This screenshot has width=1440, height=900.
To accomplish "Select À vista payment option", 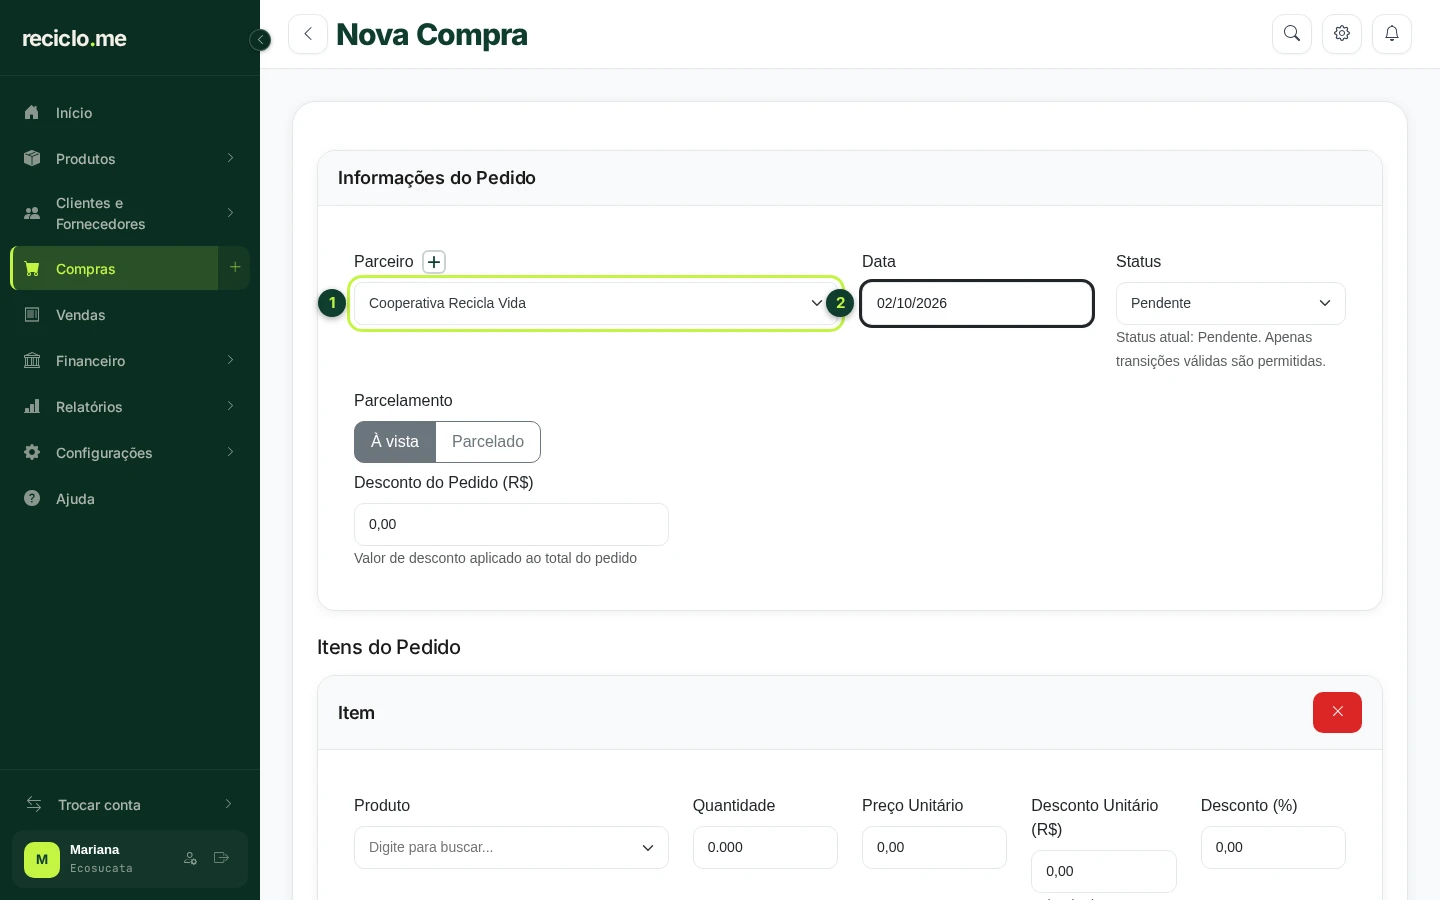I will (395, 442).
